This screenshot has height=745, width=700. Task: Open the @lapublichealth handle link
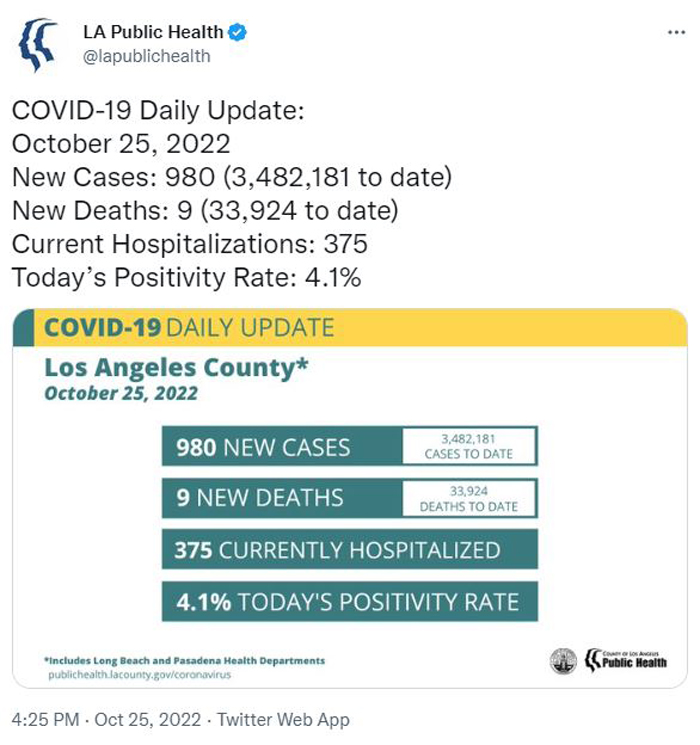coord(146,56)
